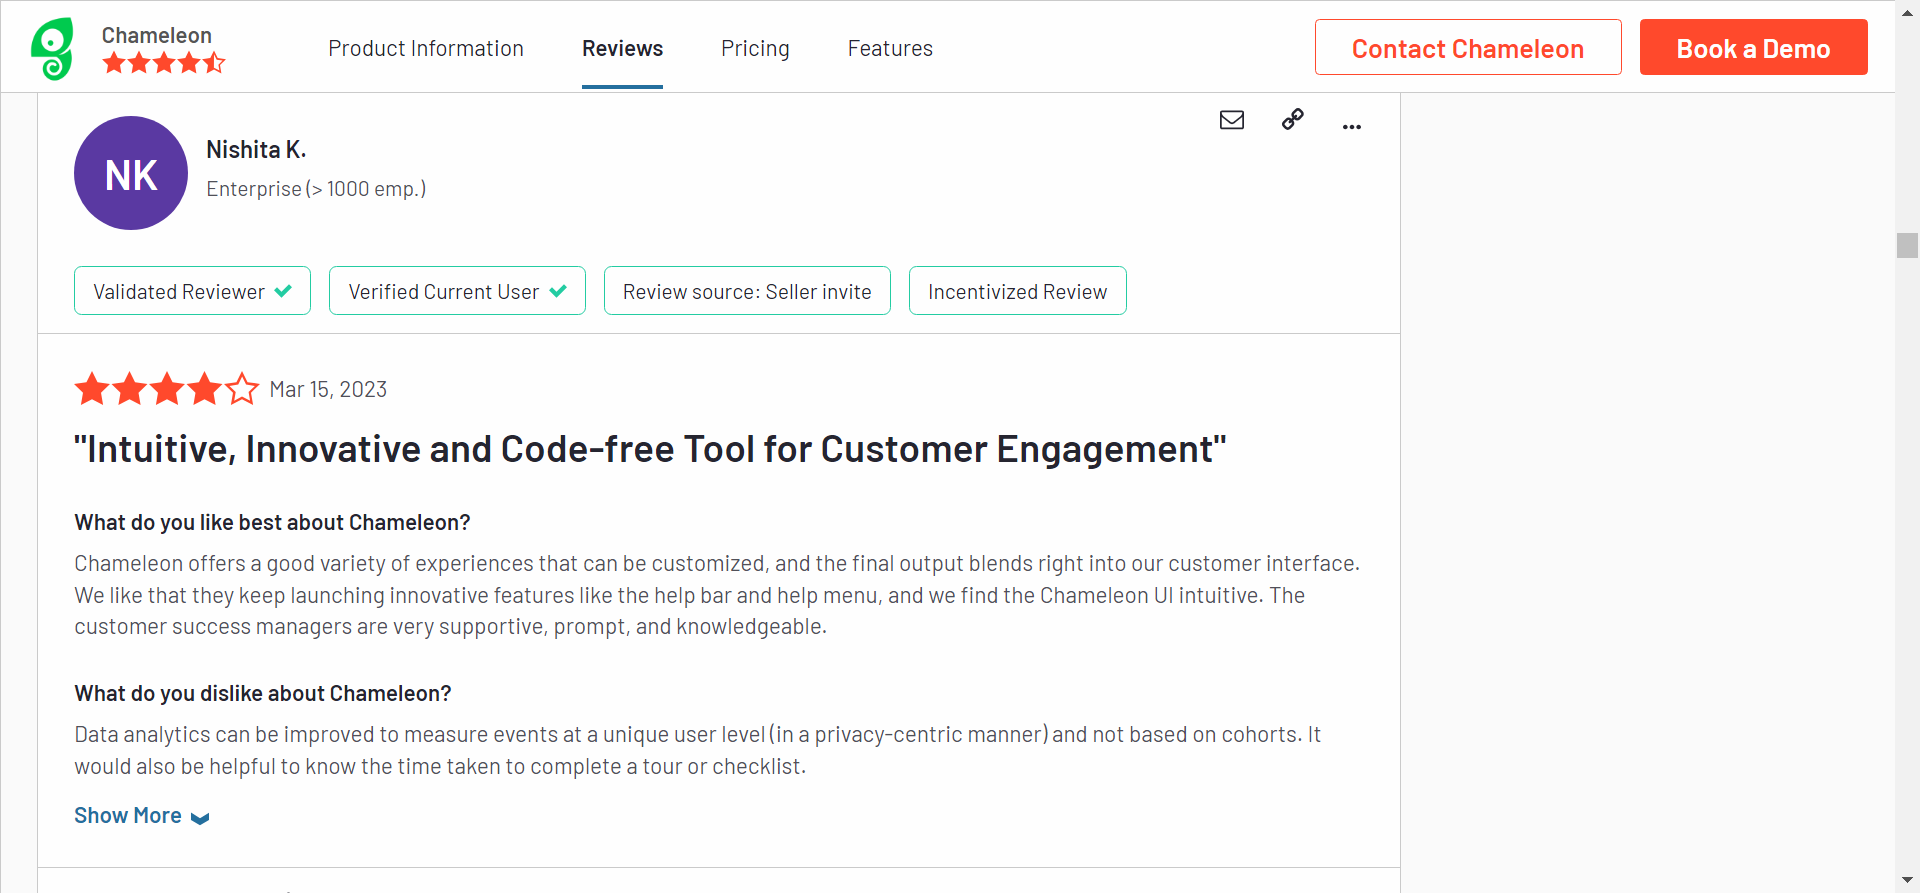Click the review title about Customer Engagement

650,450
